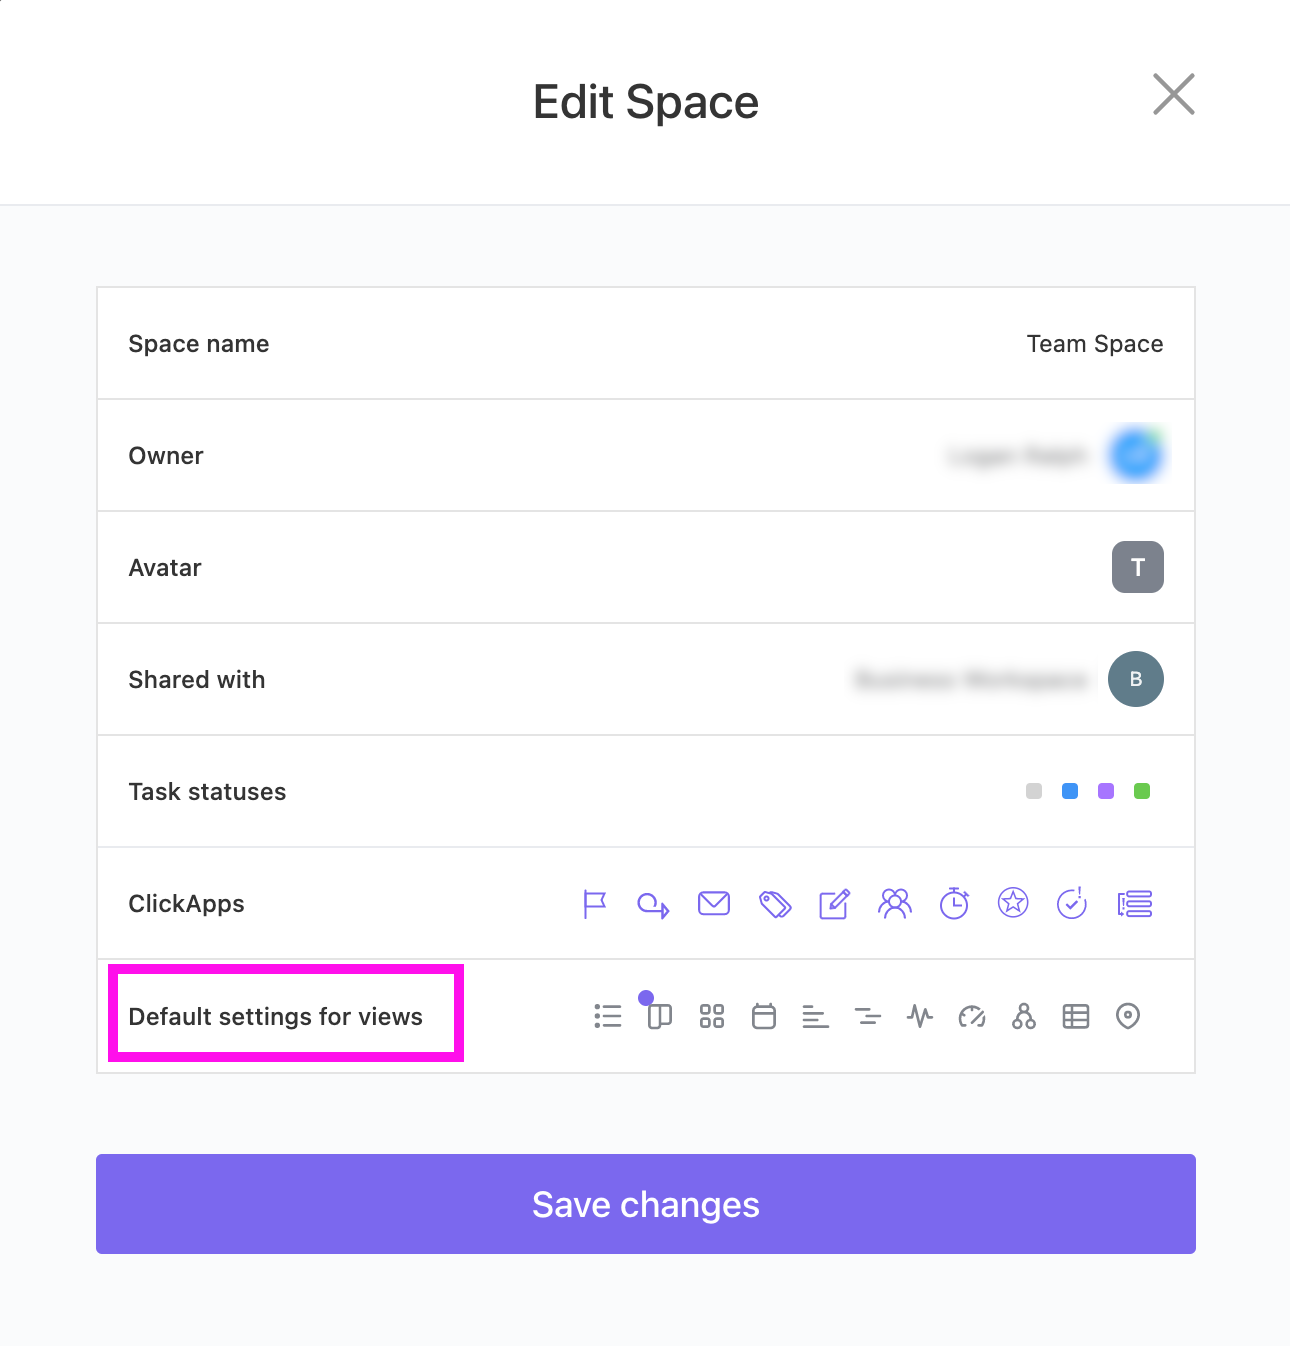This screenshot has height=1346, width=1290.
Task: Click the Team Space name value
Action: click(1094, 344)
